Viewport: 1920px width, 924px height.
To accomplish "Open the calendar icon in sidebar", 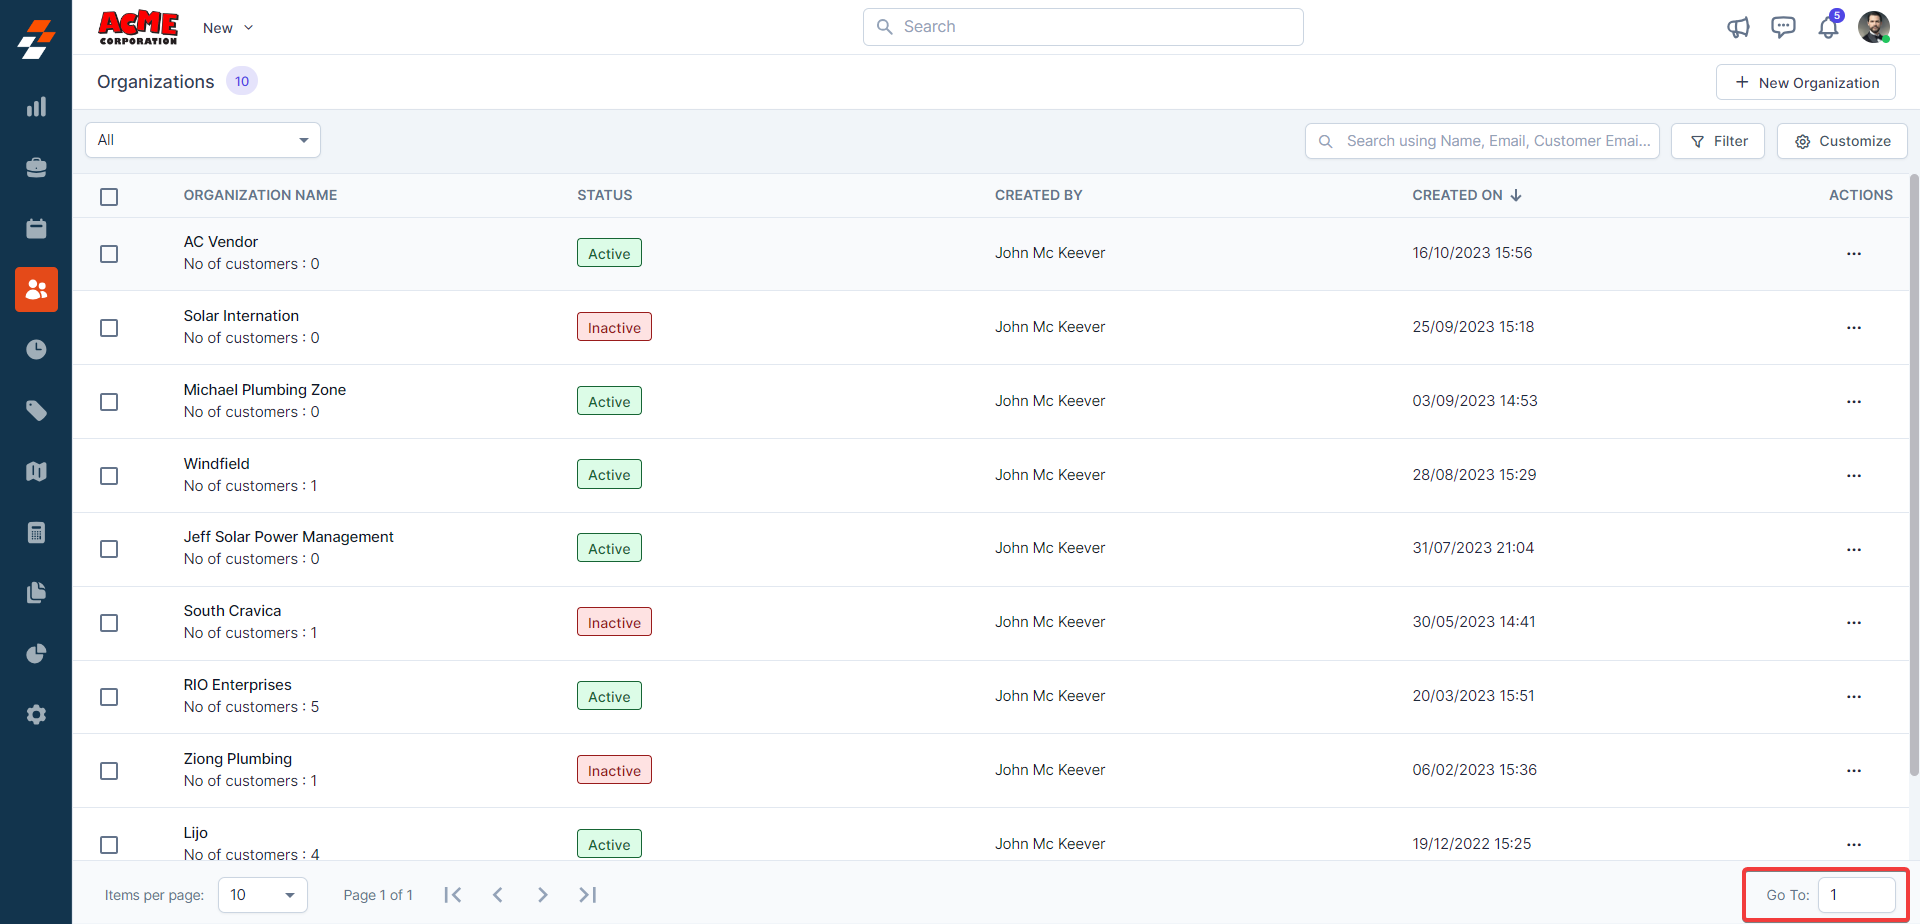I will (36, 229).
